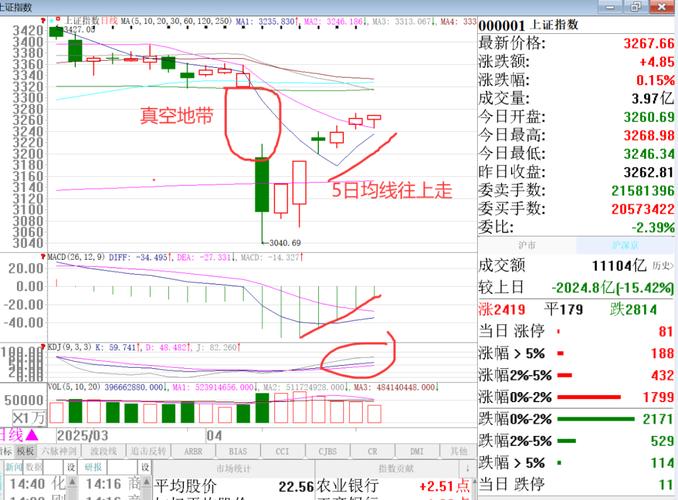
Task: Click the 当日涨停 count 81
Action: point(665,331)
